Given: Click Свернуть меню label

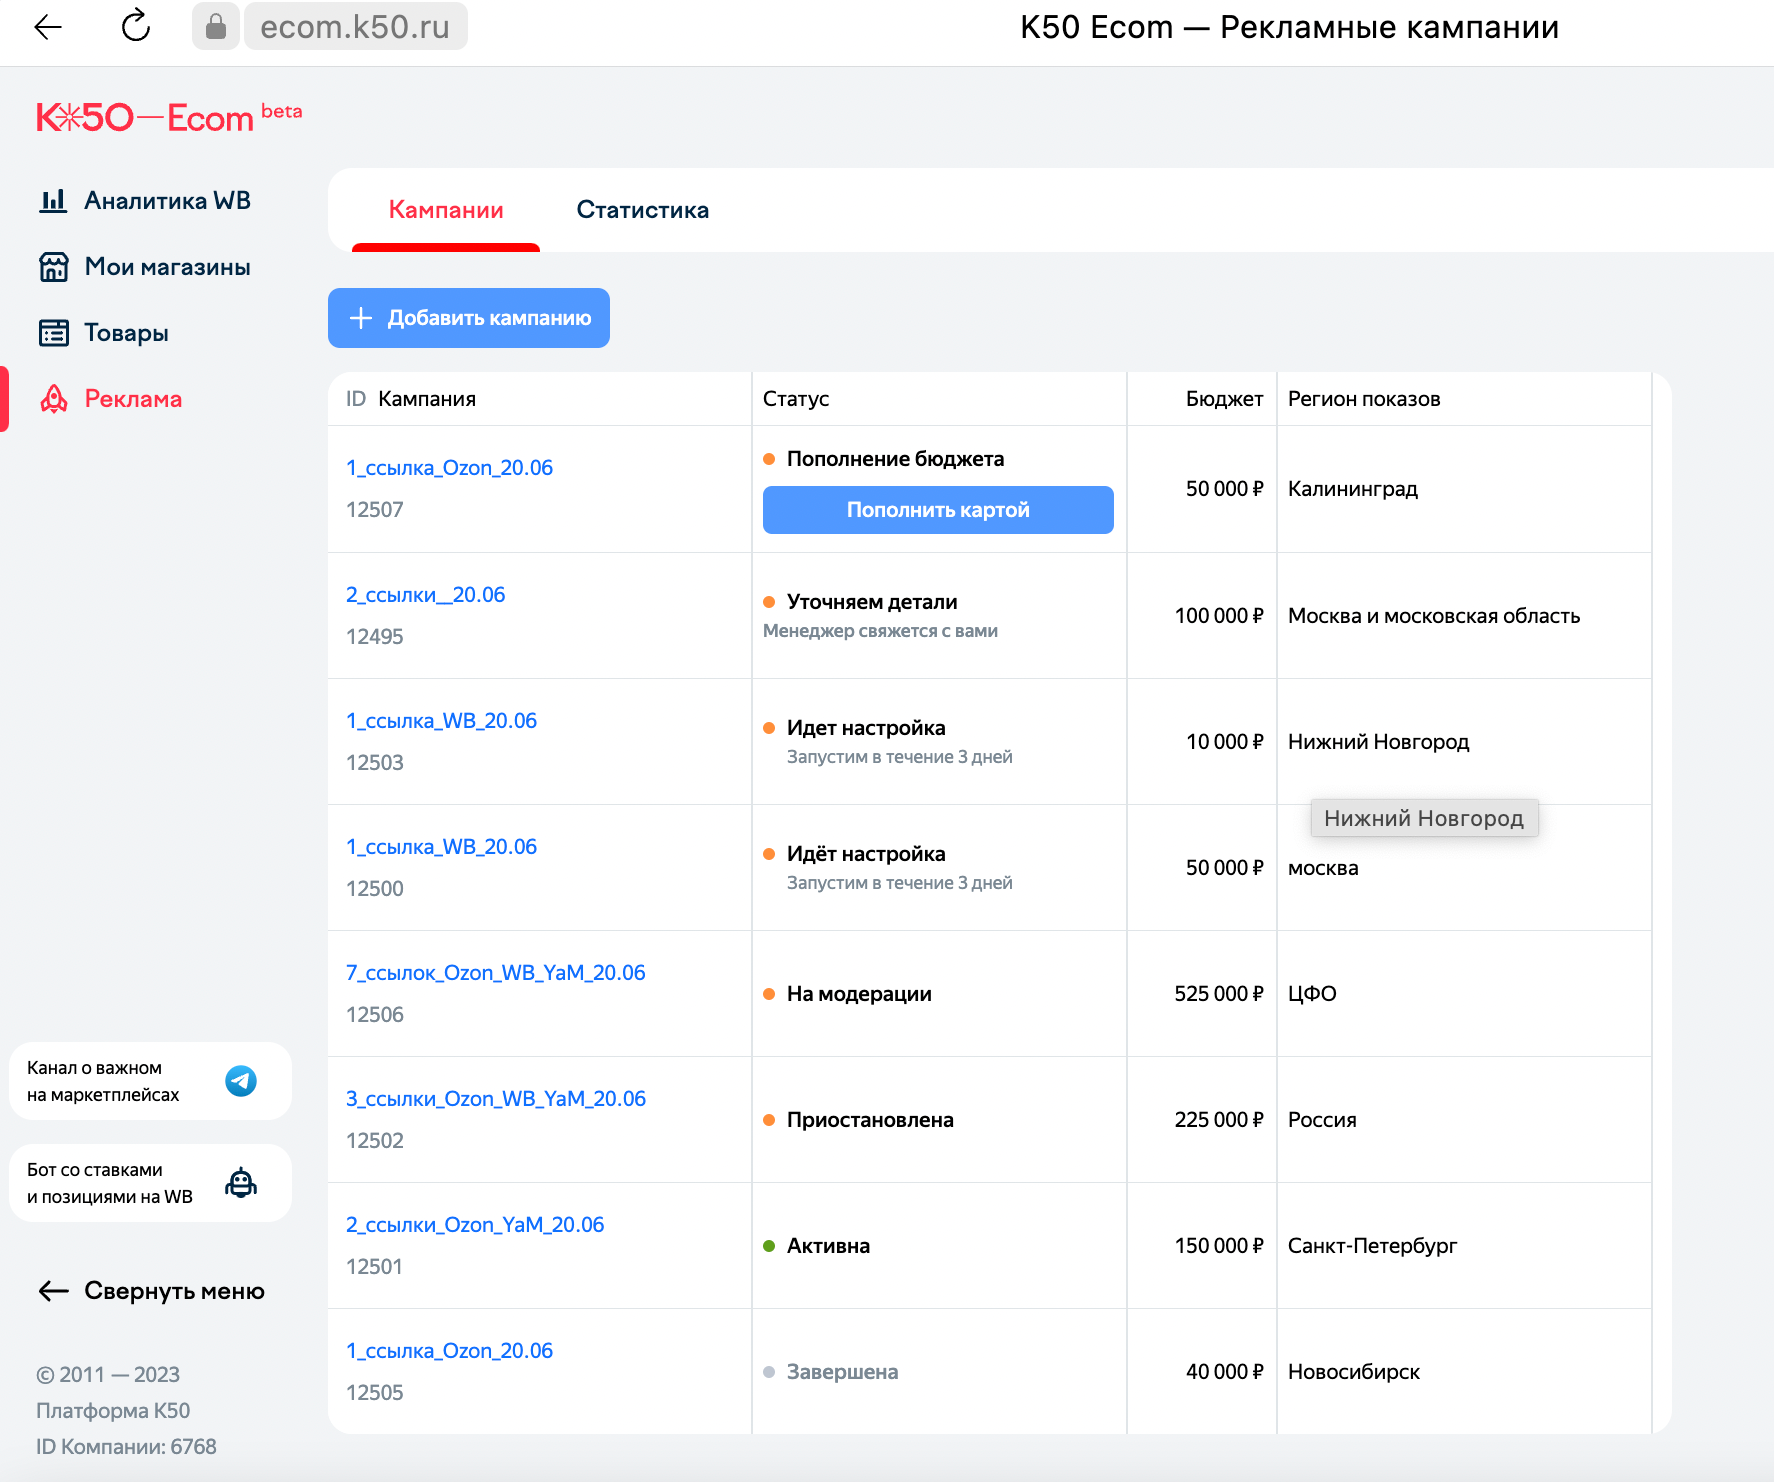Looking at the screenshot, I should (174, 1291).
